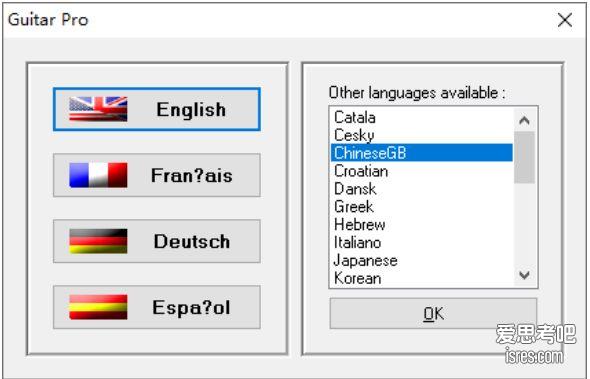Select ChineseGB in the language list
The height and width of the screenshot is (379, 590).
click(x=421, y=153)
